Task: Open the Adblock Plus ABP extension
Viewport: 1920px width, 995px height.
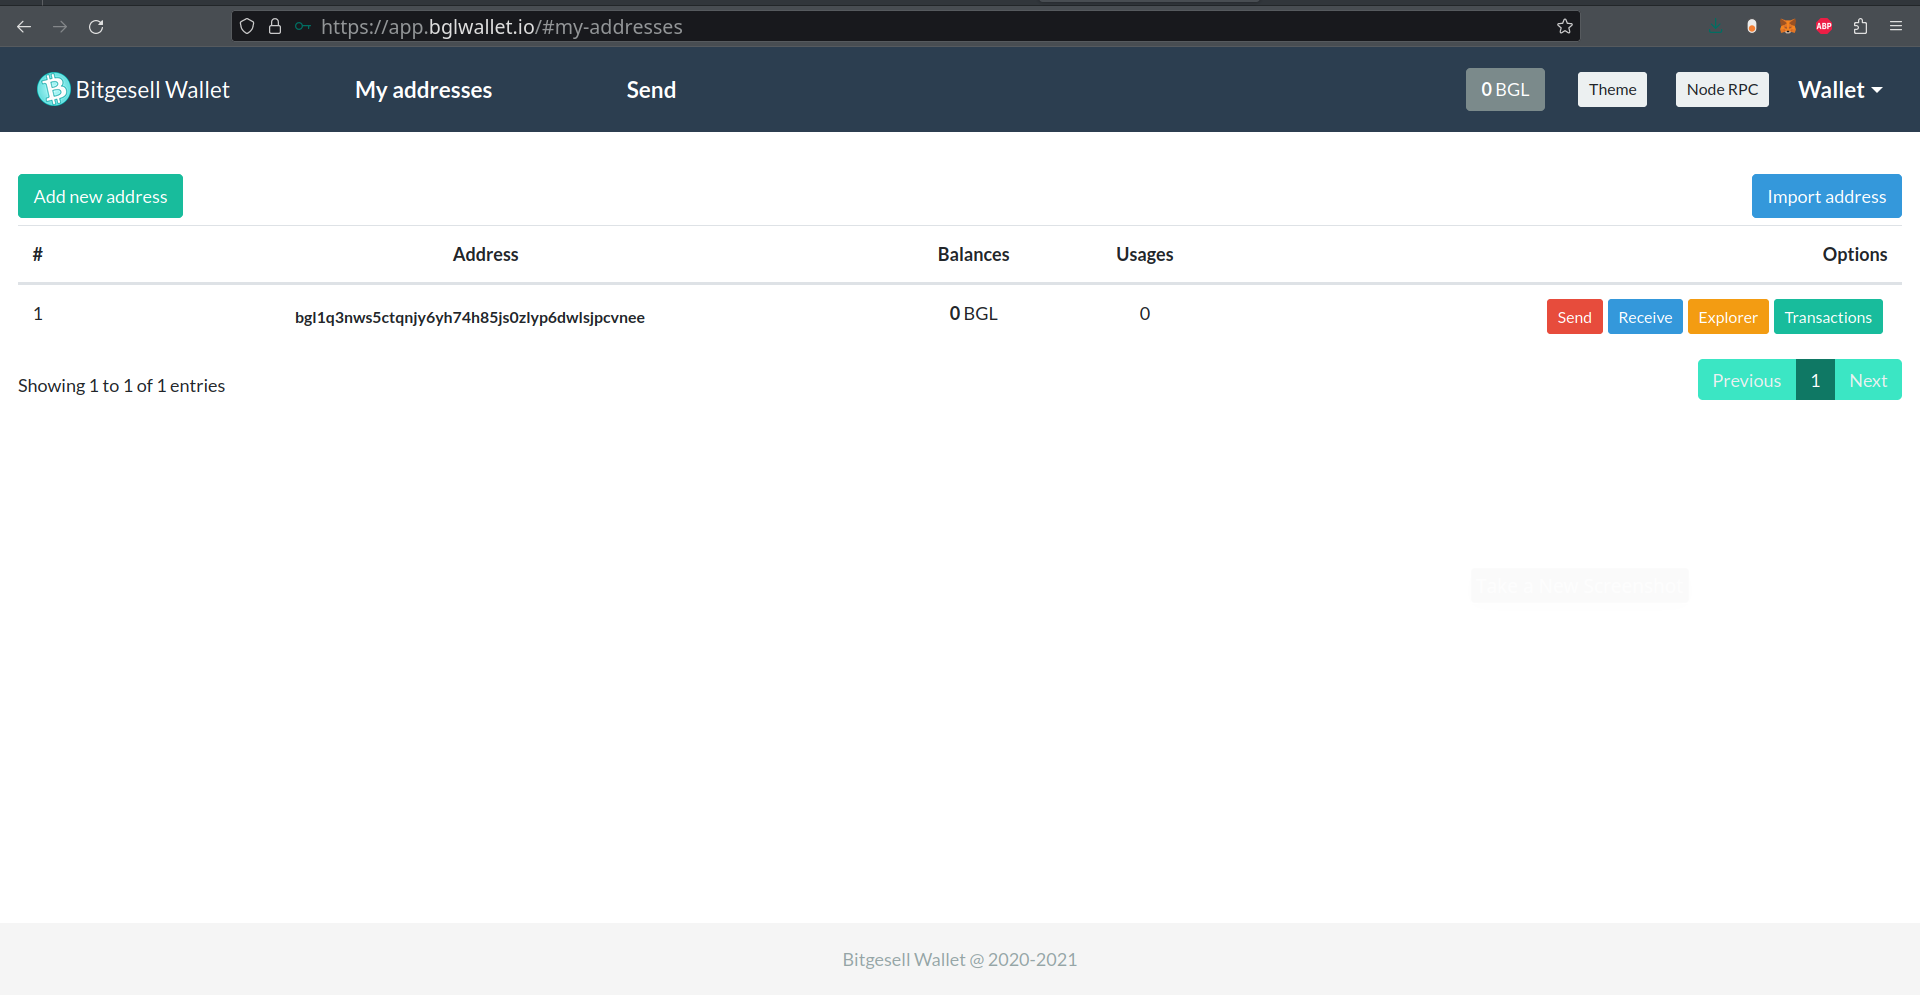Action: pyautogui.click(x=1824, y=27)
